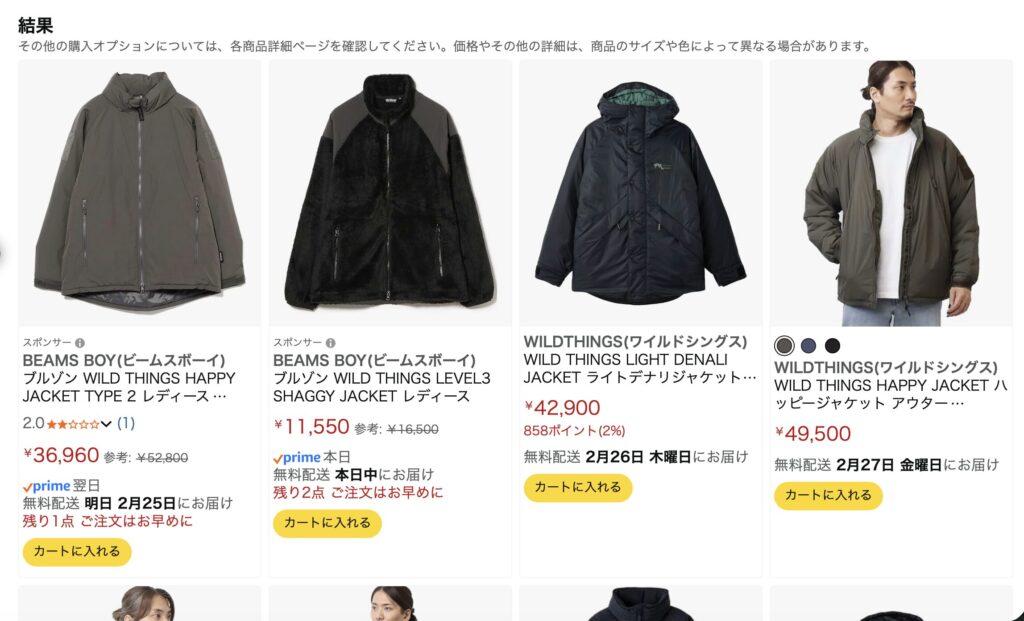This screenshot has height=621, width=1024.
Task: Select the navy blue color swatch
Action: coord(808,345)
